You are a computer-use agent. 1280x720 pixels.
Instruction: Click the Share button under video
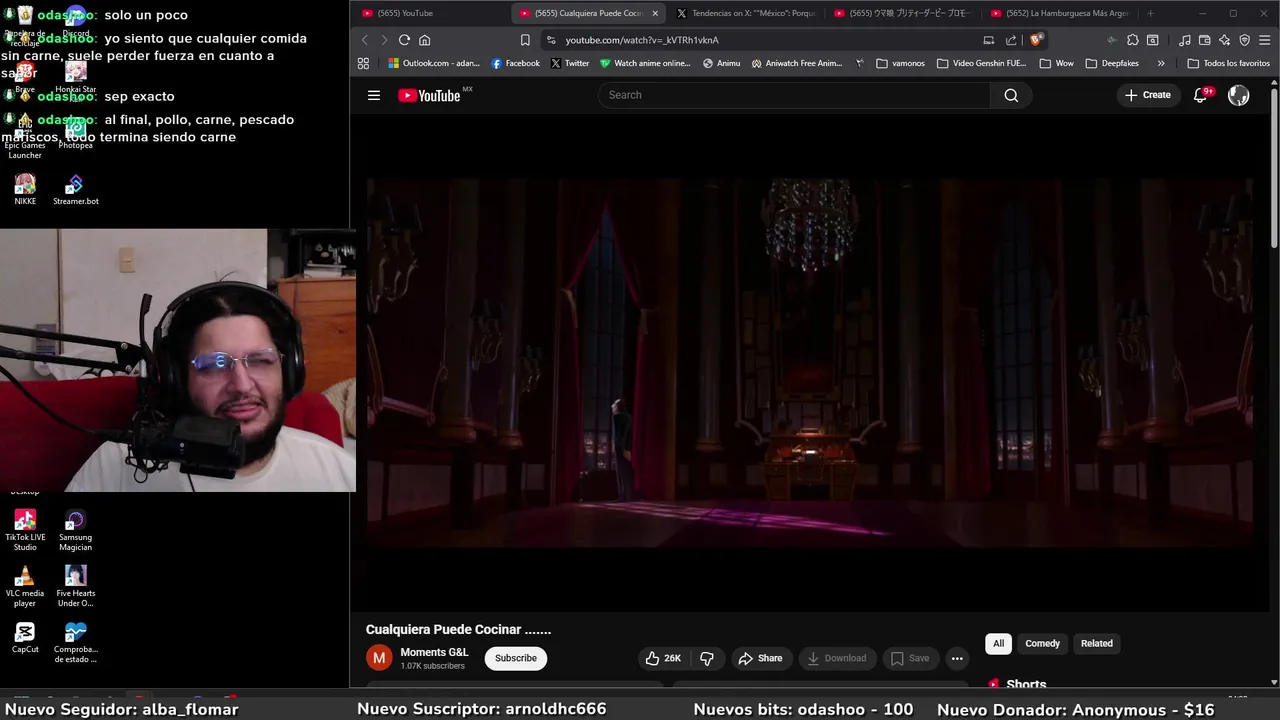tap(760, 658)
